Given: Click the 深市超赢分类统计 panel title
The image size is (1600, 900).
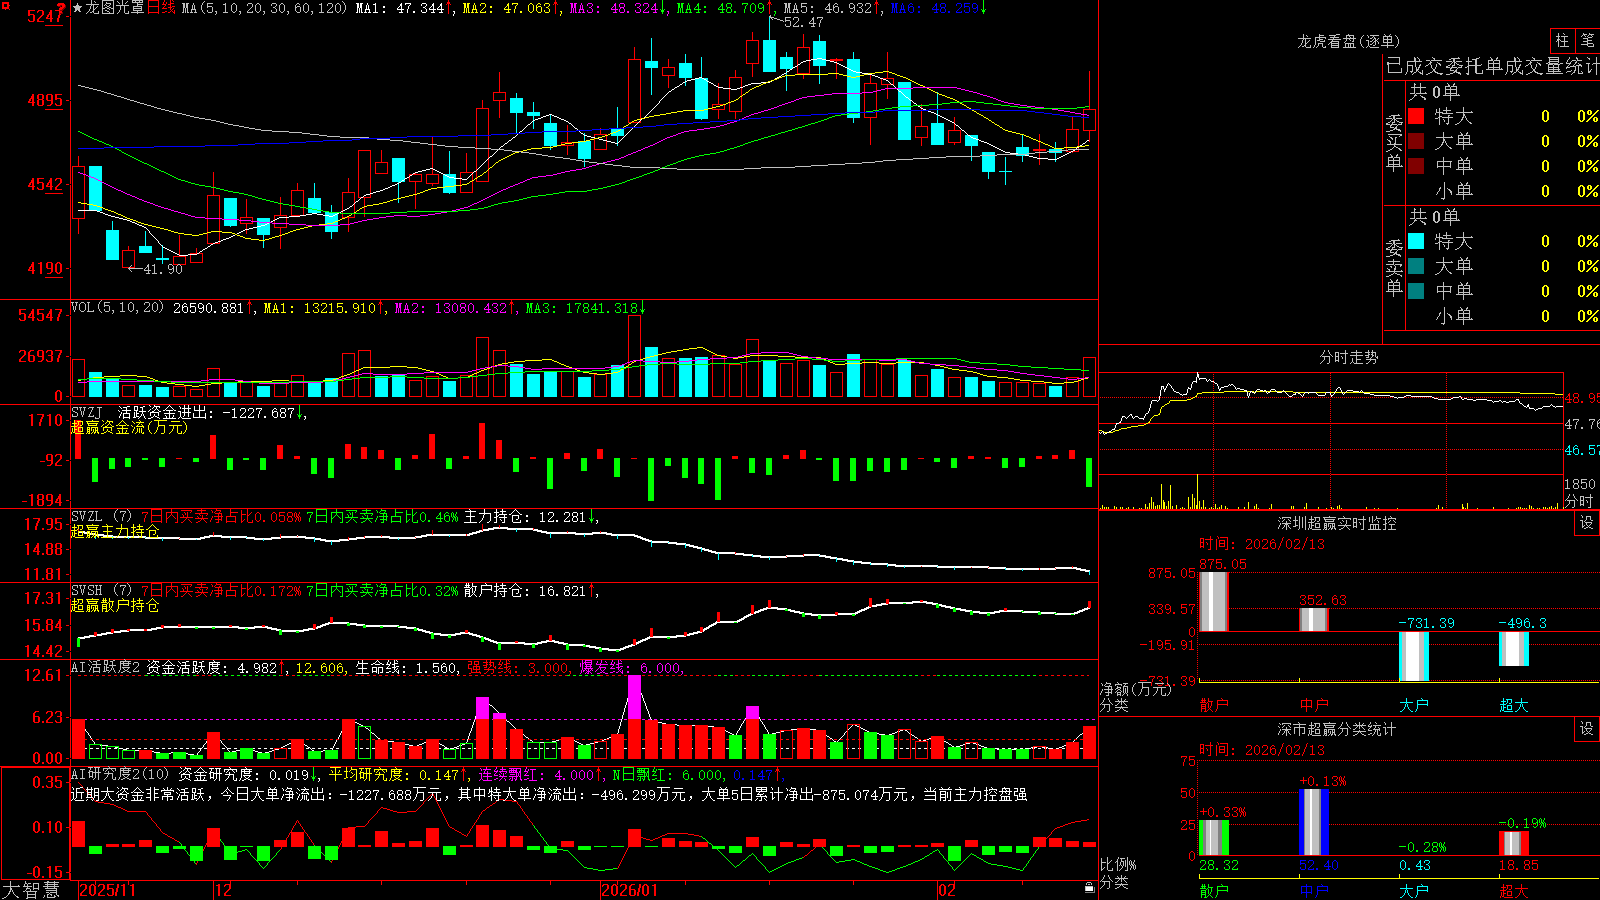Looking at the screenshot, I should (1337, 729).
